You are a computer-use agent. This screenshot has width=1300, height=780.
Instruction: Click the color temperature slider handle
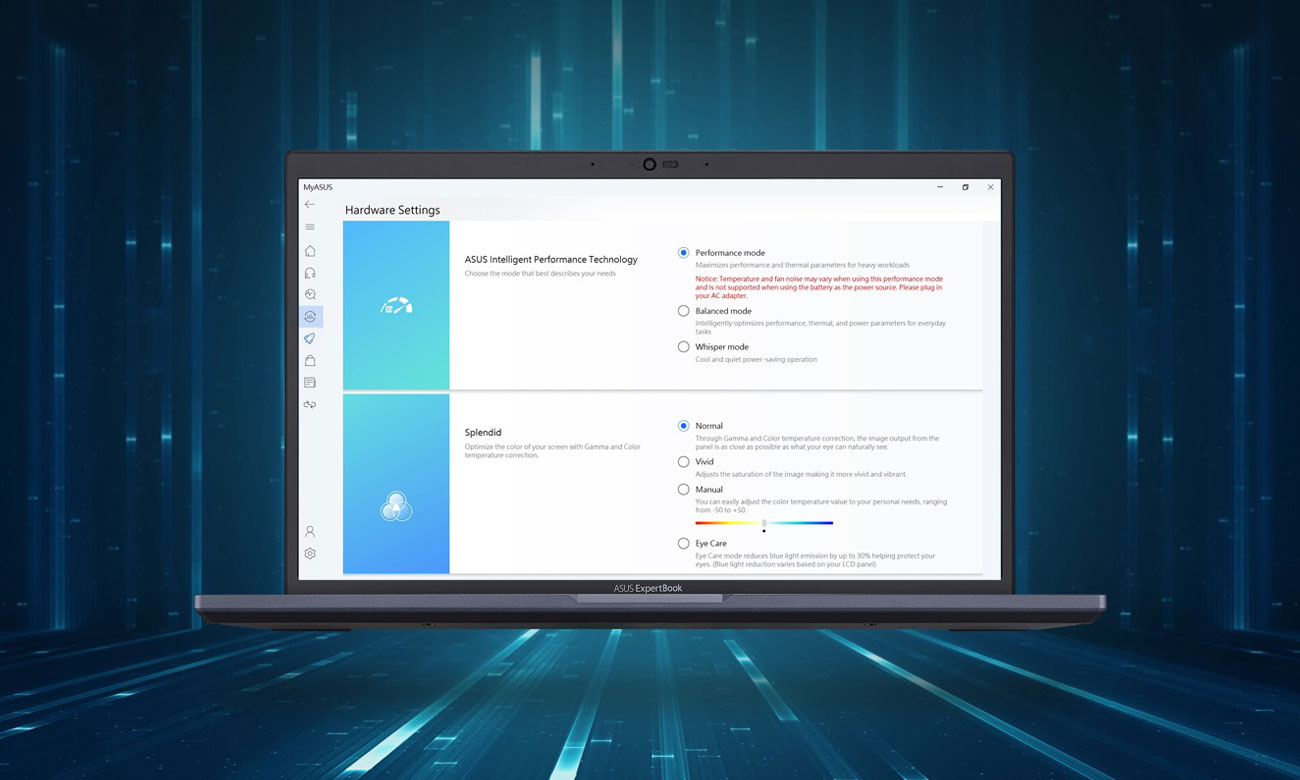pos(764,523)
